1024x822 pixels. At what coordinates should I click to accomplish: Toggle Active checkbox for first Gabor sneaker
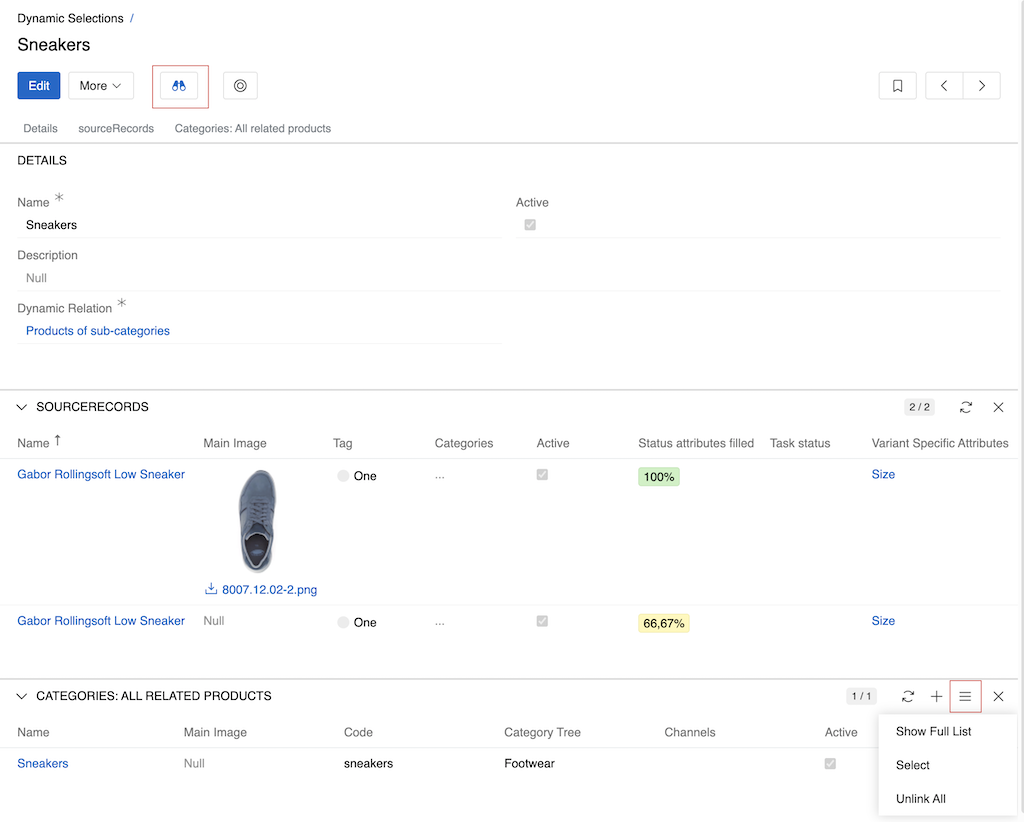(542, 475)
